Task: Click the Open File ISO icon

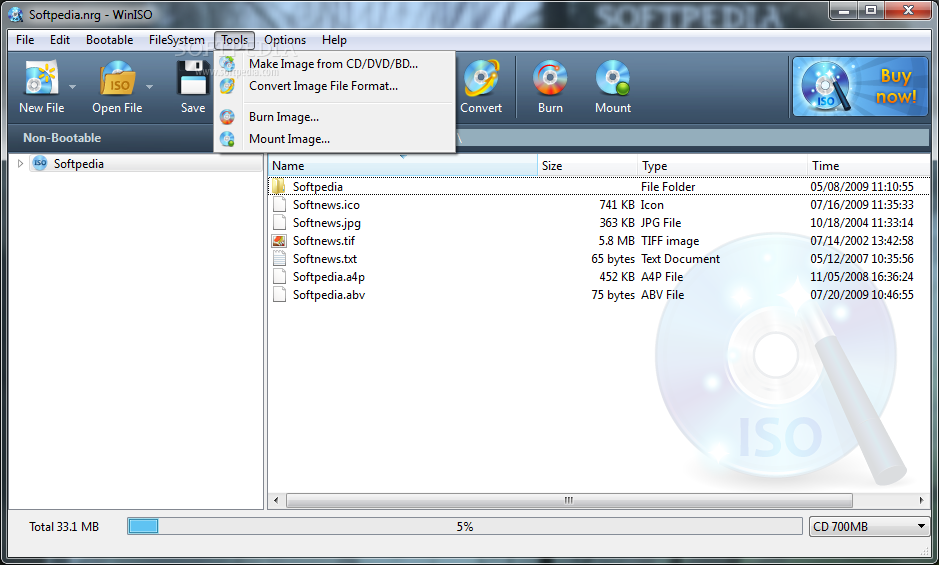Action: click(117, 78)
